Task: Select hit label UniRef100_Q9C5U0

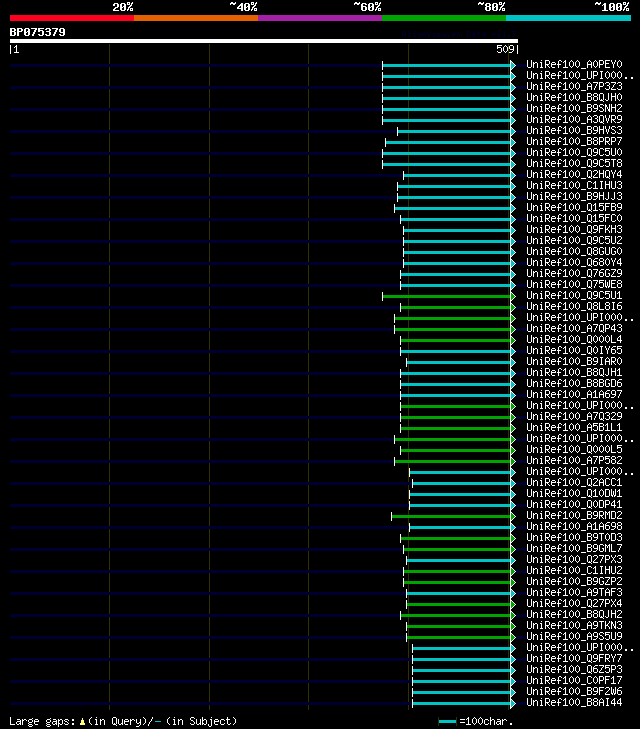Action: pyautogui.click(x=574, y=152)
